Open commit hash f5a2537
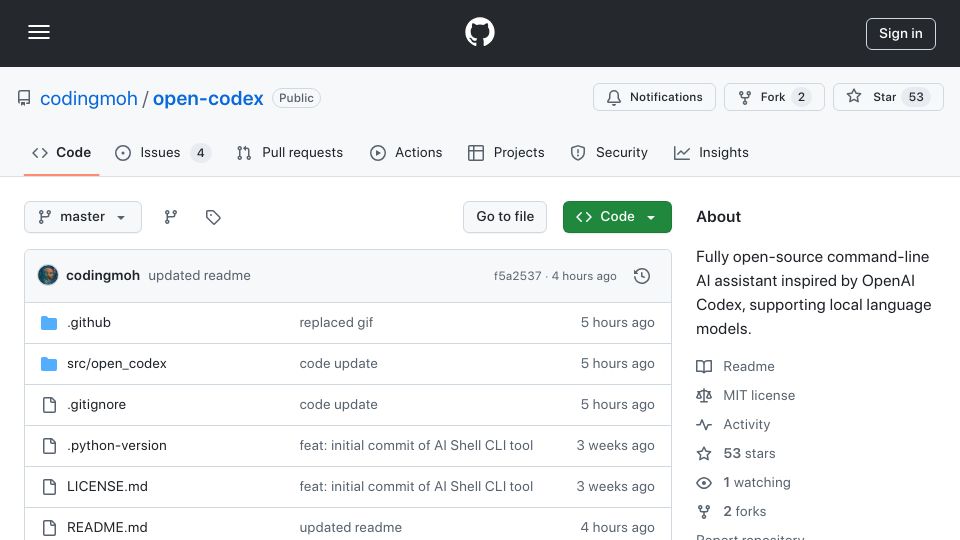960x540 pixels. 517,276
